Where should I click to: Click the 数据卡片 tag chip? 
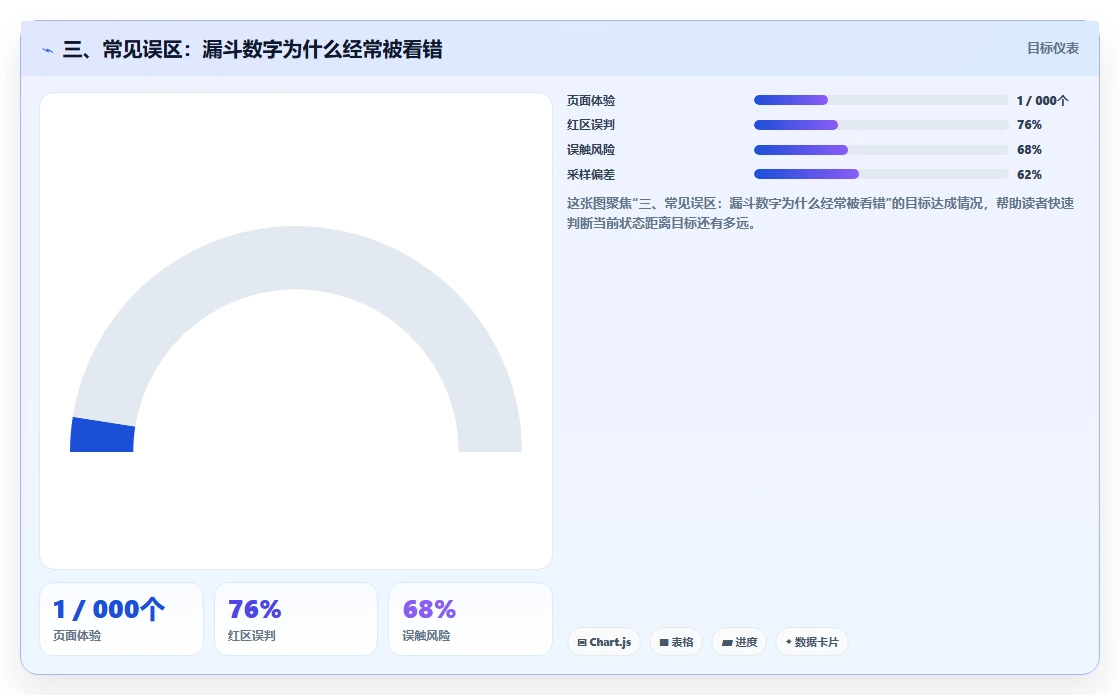[811, 641]
